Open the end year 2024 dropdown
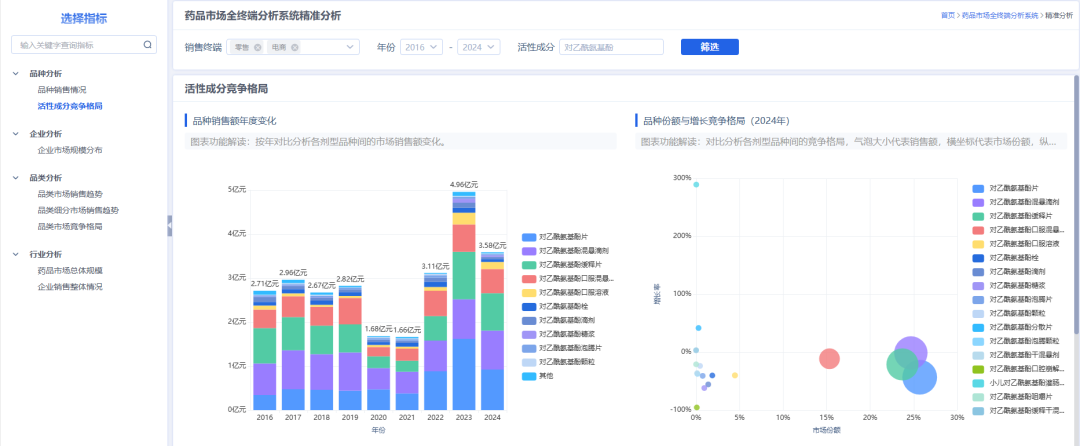1080x446 pixels. [x=479, y=47]
